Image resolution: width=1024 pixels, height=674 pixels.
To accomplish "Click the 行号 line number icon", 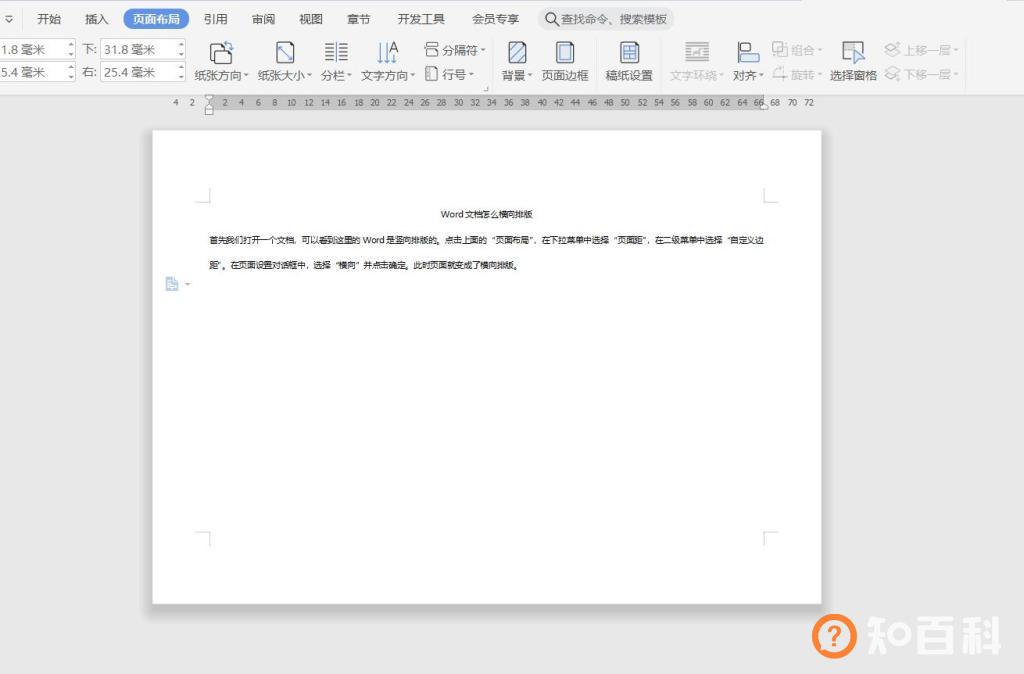I will tap(431, 74).
